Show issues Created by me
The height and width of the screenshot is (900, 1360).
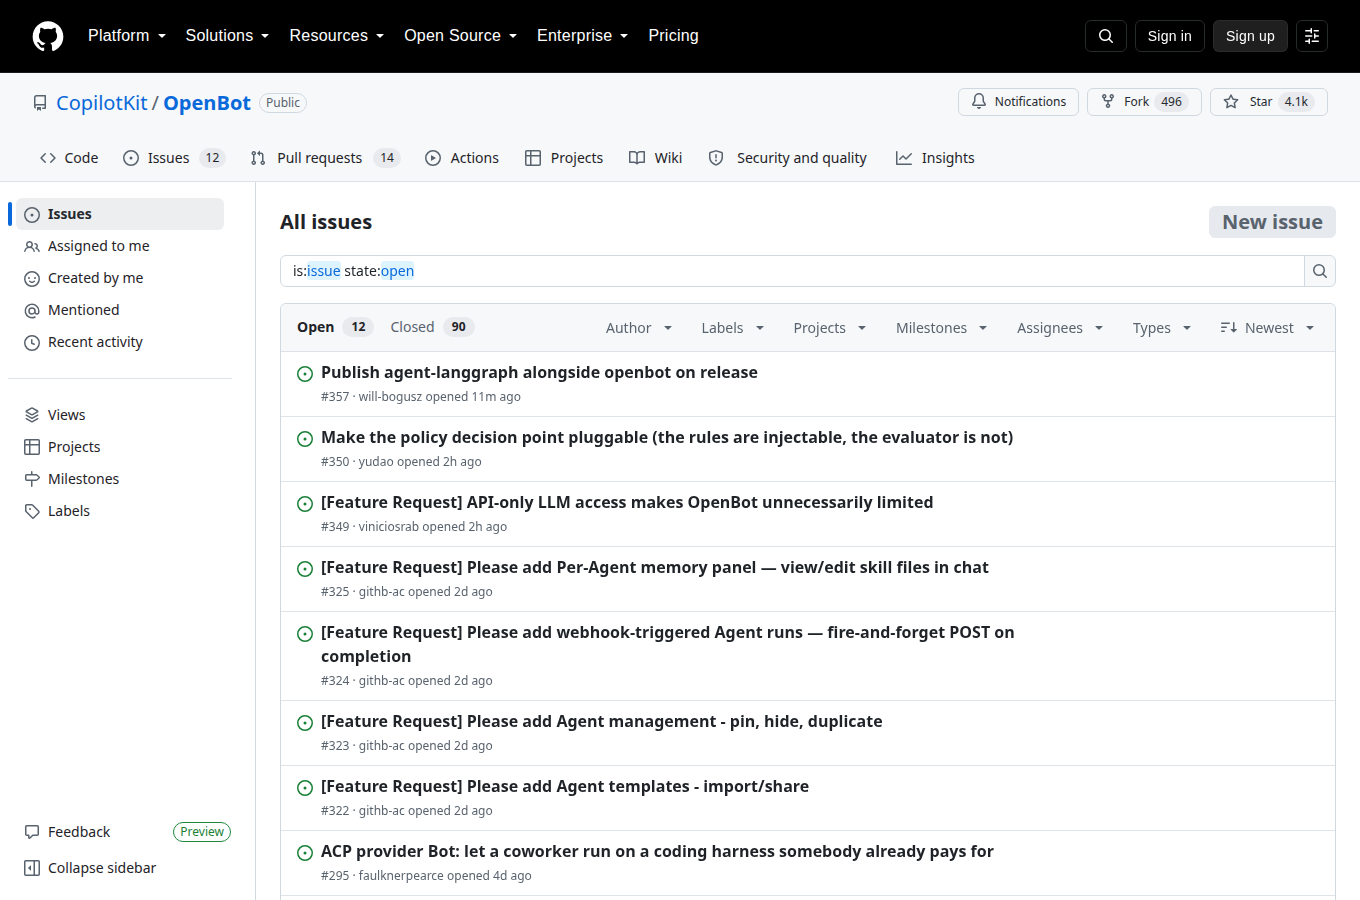(120, 278)
